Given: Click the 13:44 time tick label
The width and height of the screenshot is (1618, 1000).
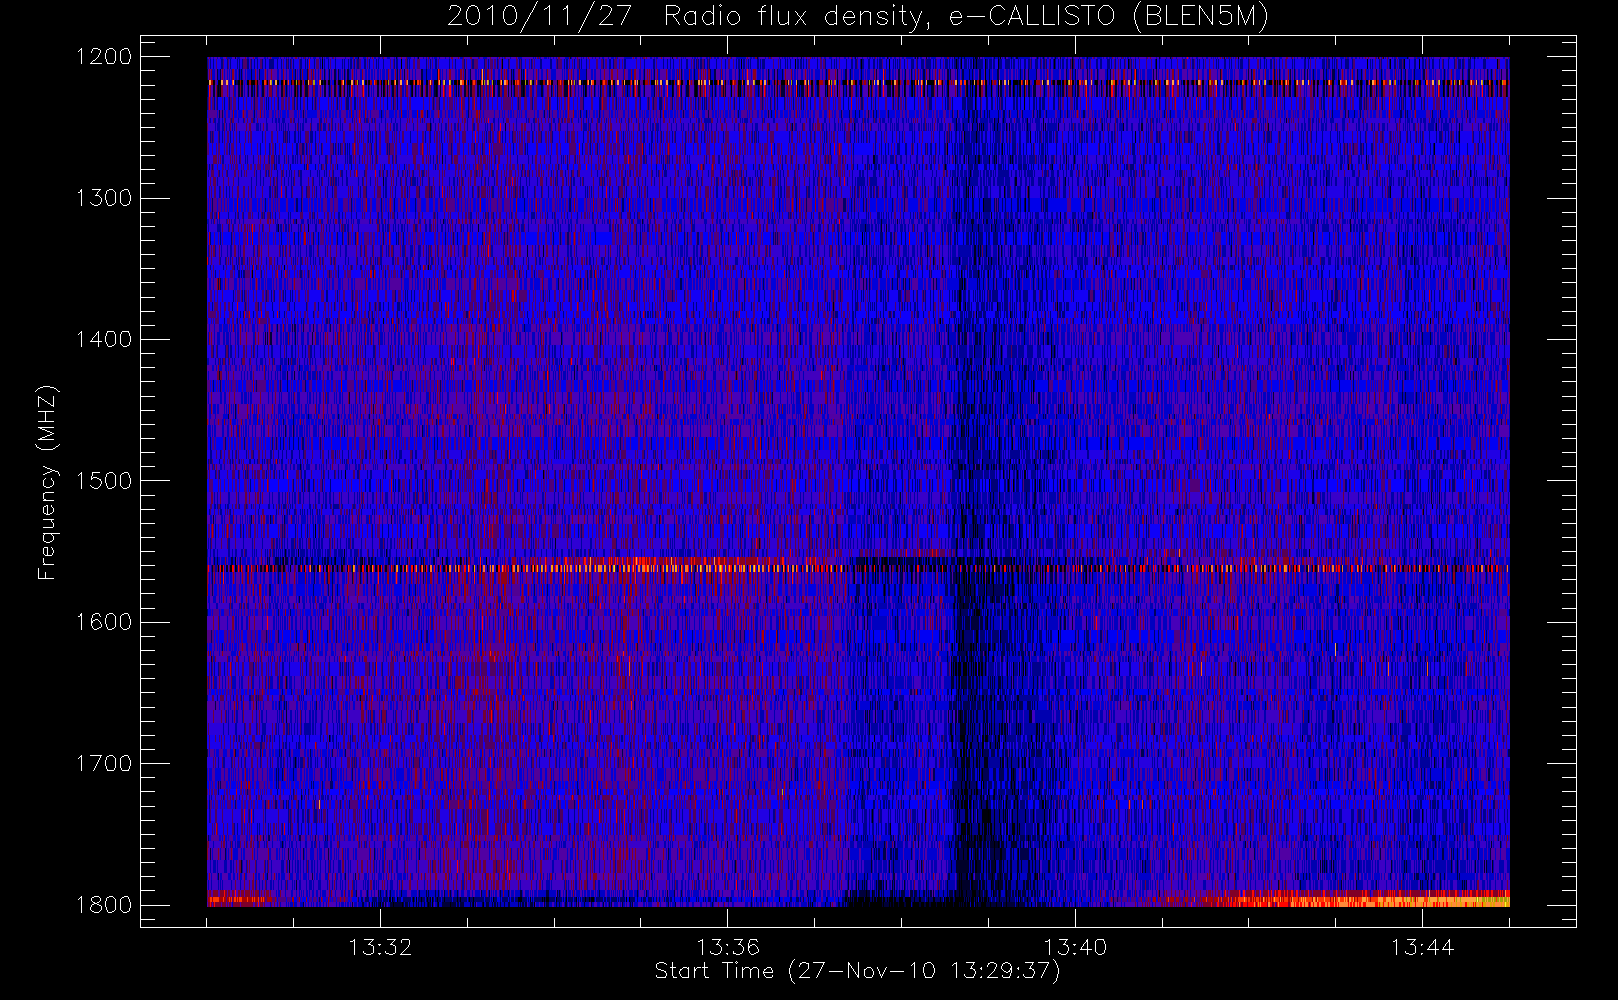Looking at the screenshot, I should [1422, 947].
